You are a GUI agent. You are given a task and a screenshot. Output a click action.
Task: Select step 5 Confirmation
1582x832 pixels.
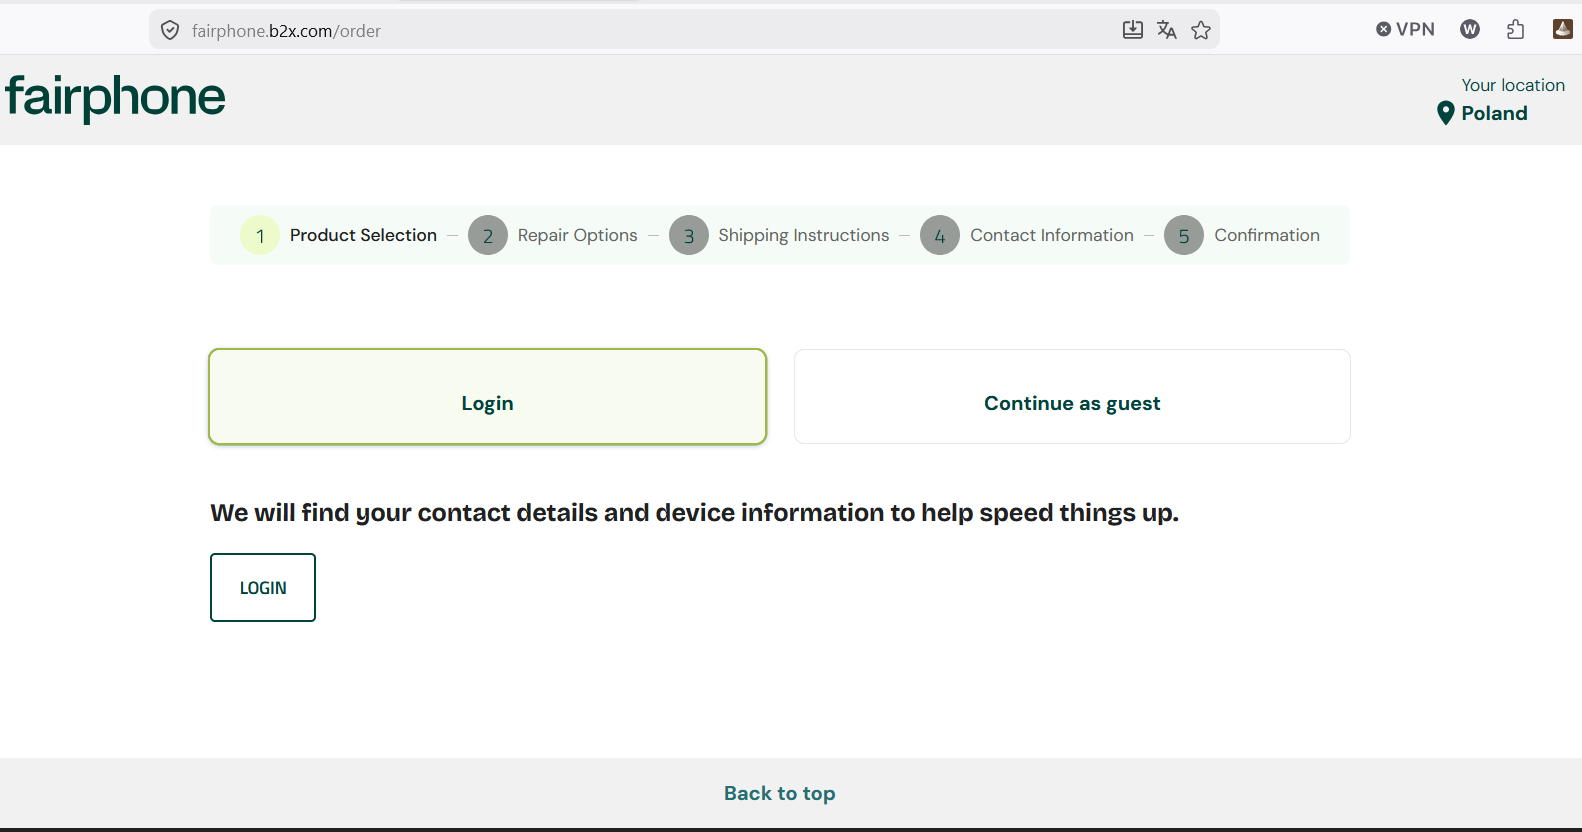(x=1242, y=235)
